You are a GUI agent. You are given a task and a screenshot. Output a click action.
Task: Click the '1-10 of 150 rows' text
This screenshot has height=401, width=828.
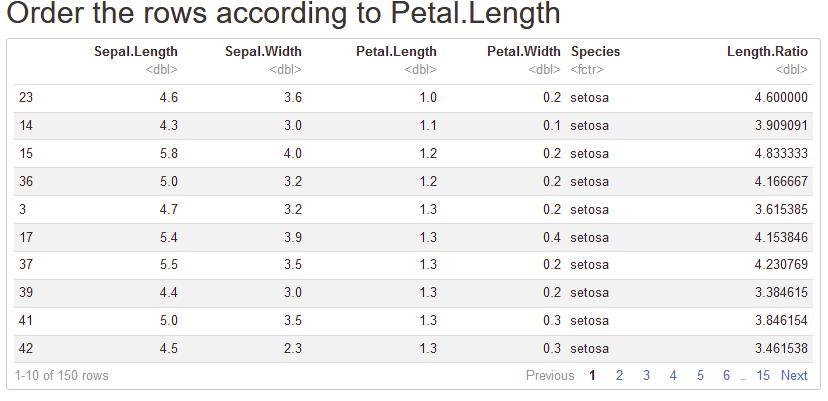[62, 376]
